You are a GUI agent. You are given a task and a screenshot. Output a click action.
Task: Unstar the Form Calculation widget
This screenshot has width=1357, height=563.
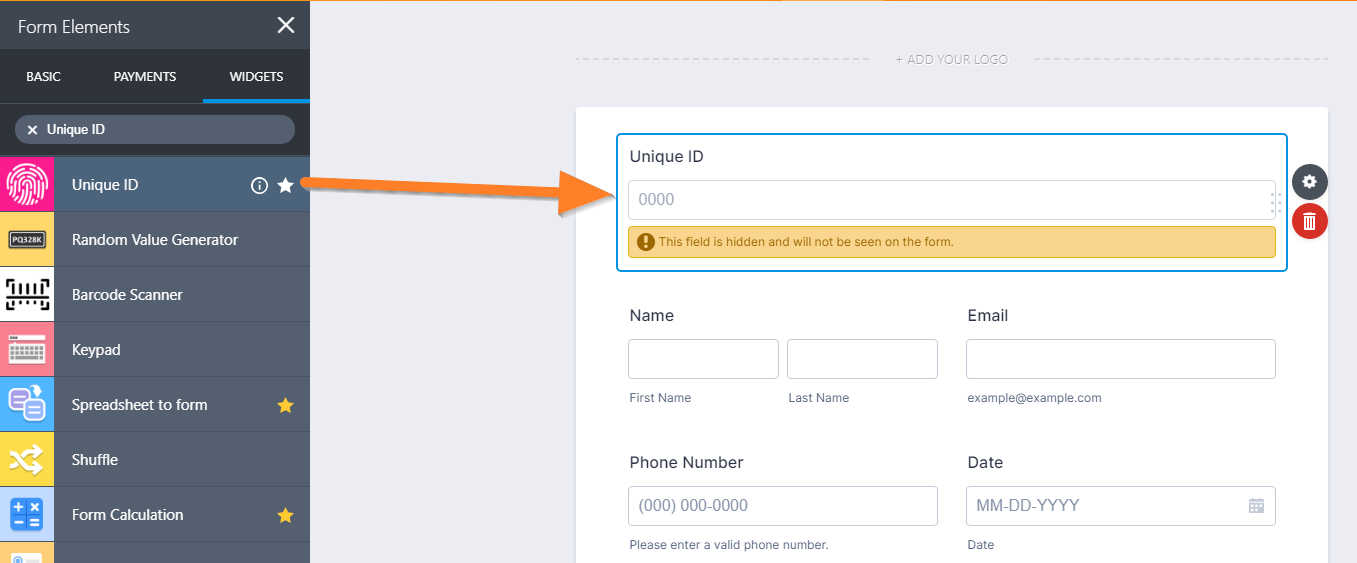(x=285, y=515)
